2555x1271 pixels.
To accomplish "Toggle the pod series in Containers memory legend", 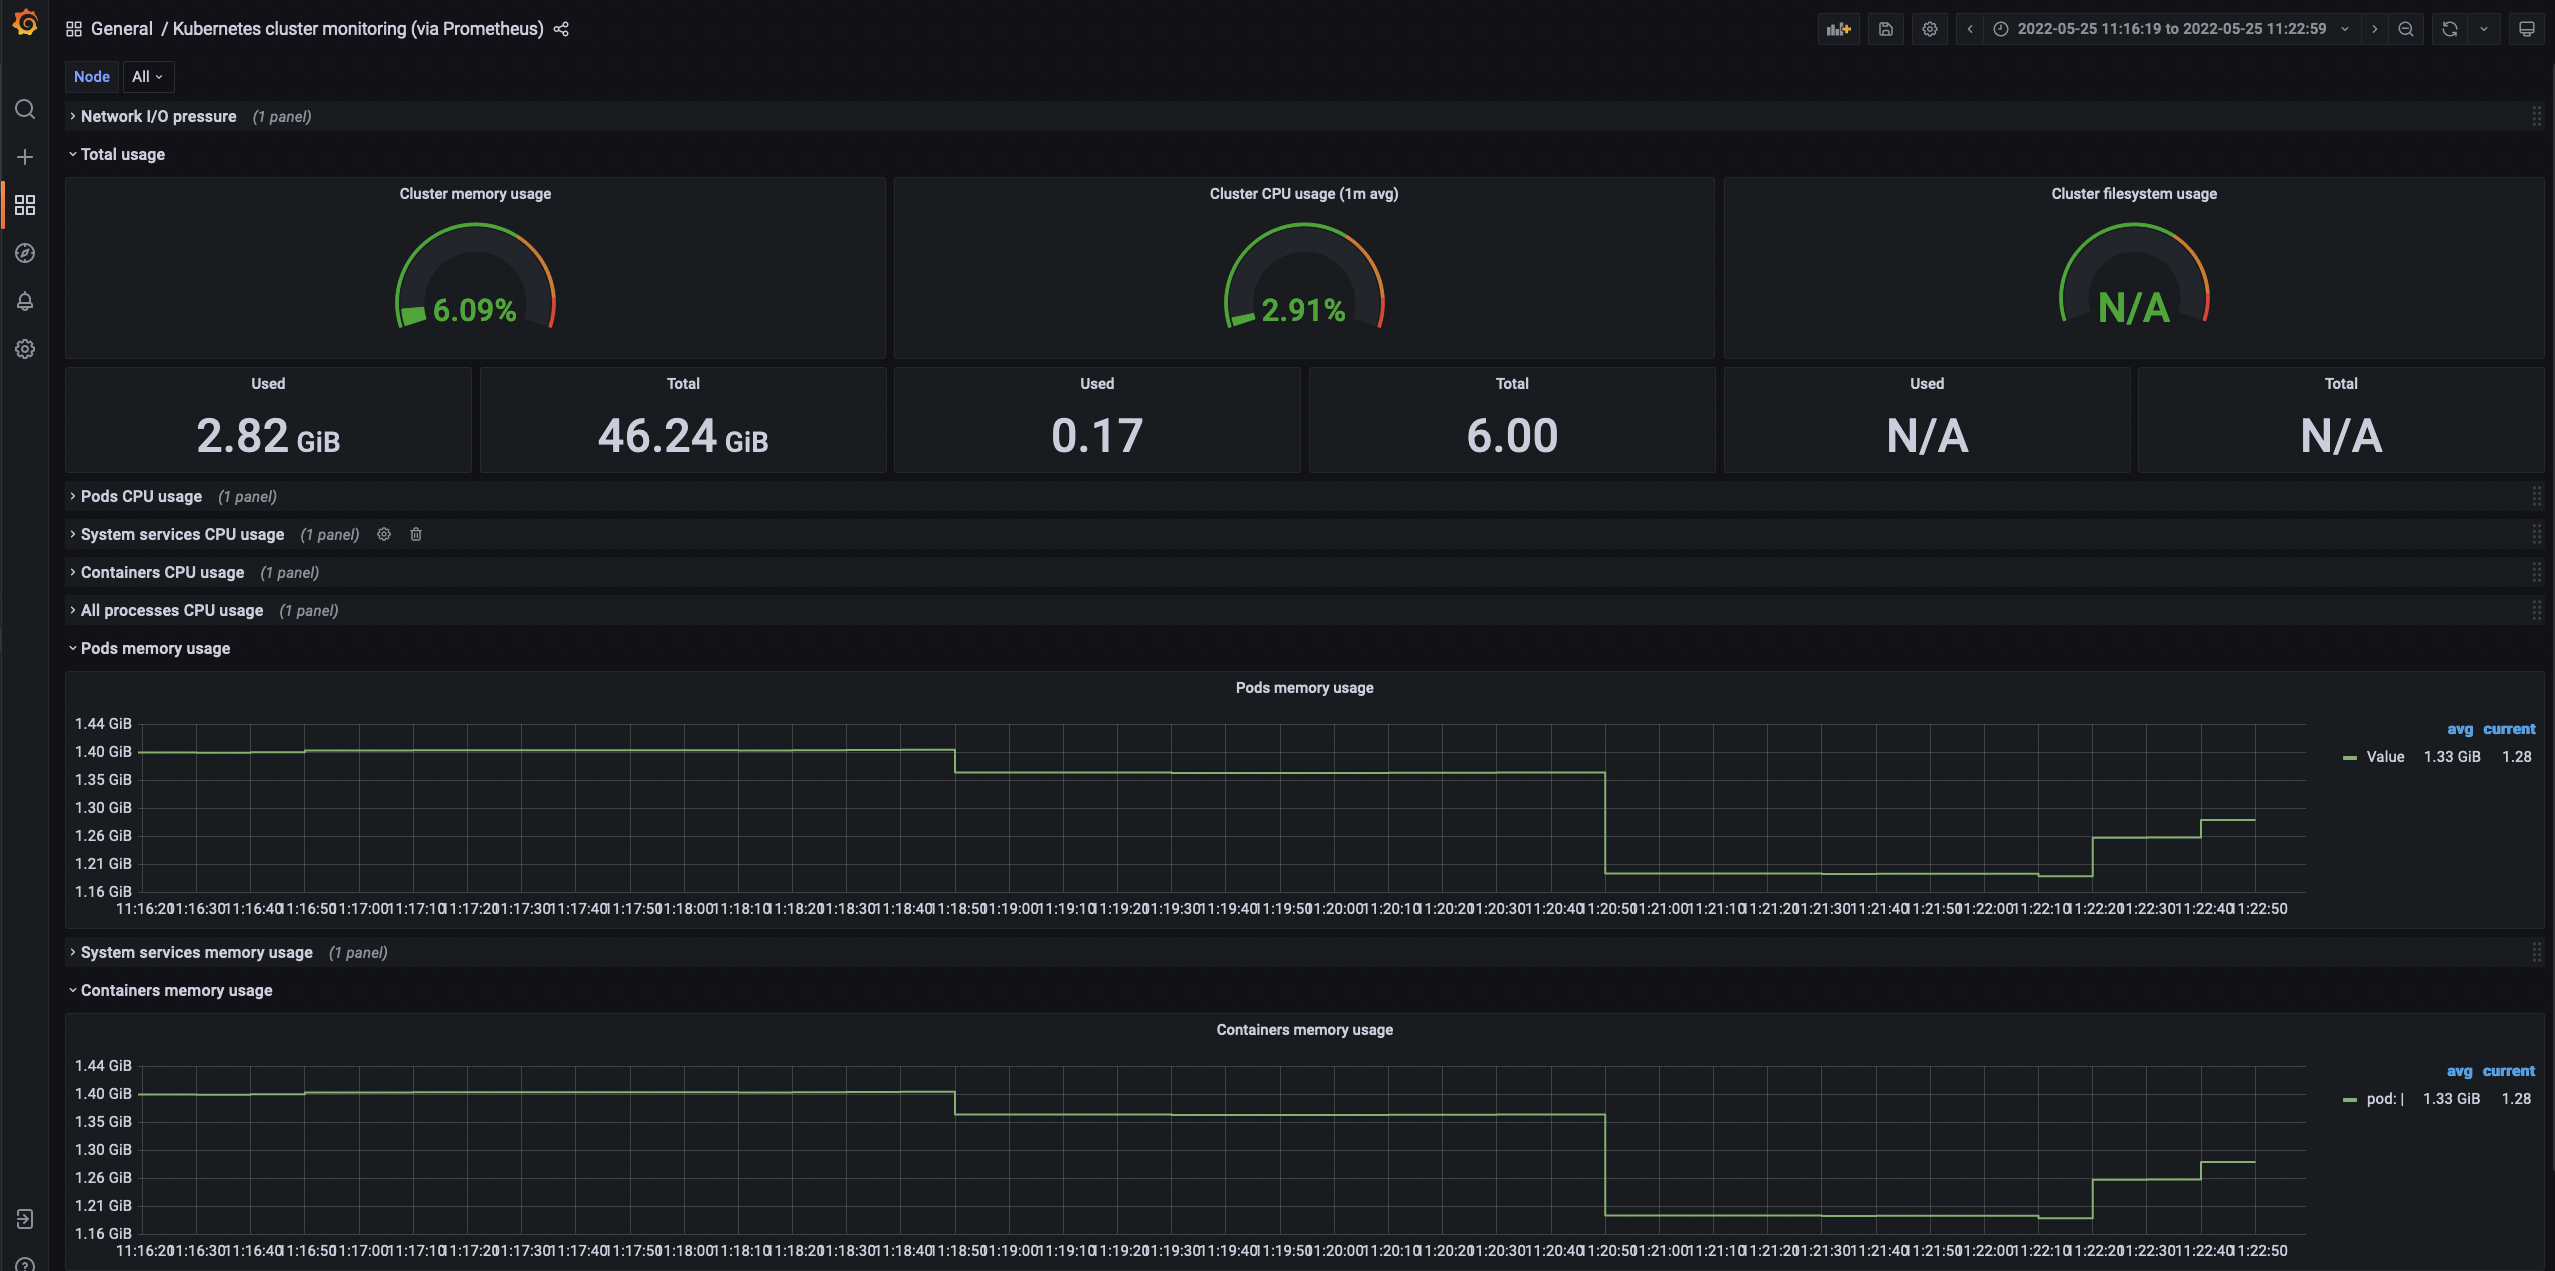I will (x=2384, y=1099).
